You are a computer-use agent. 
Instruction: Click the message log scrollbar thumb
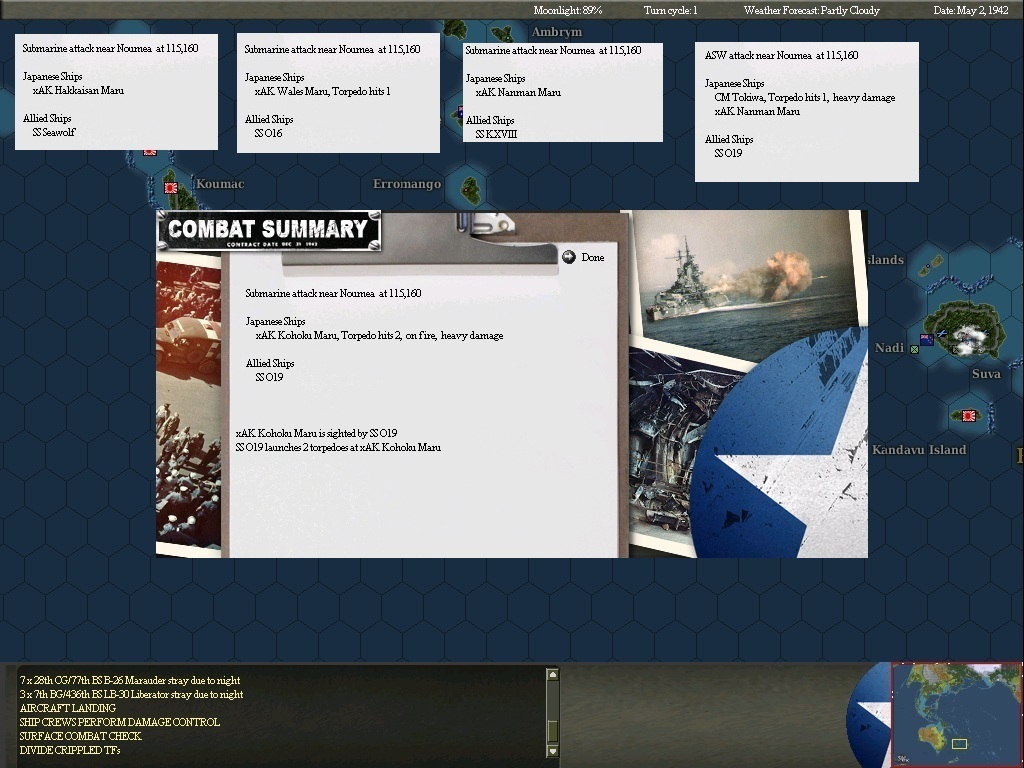pos(552,731)
